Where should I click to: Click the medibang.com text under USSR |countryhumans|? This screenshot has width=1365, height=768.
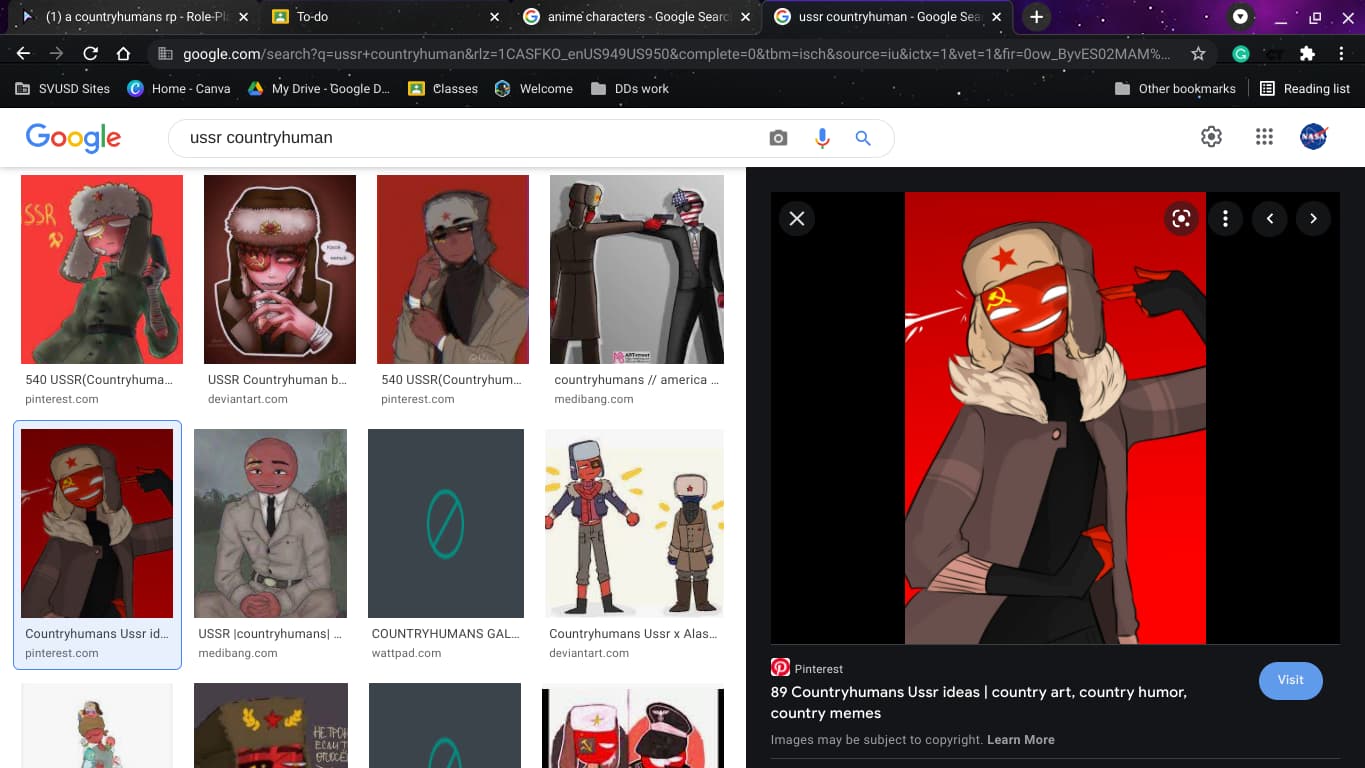pyautogui.click(x=237, y=653)
